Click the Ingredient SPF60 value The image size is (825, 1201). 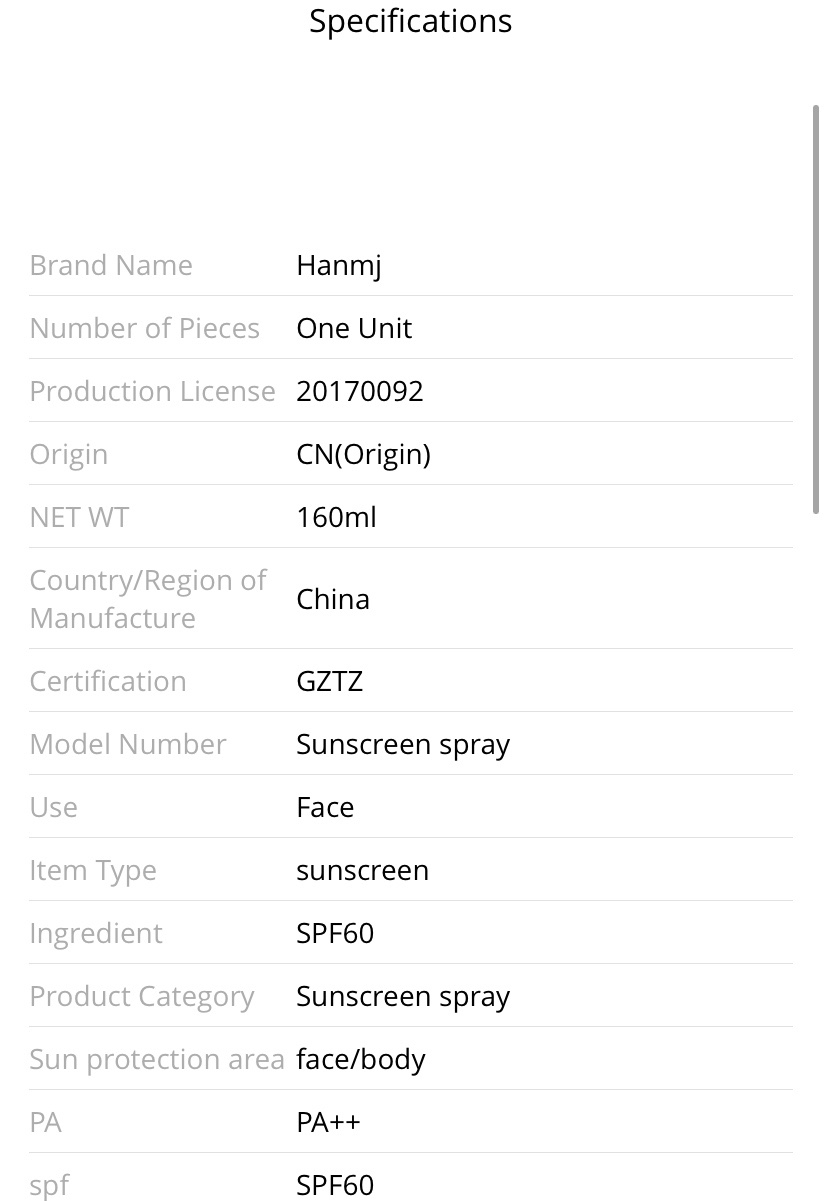335,933
